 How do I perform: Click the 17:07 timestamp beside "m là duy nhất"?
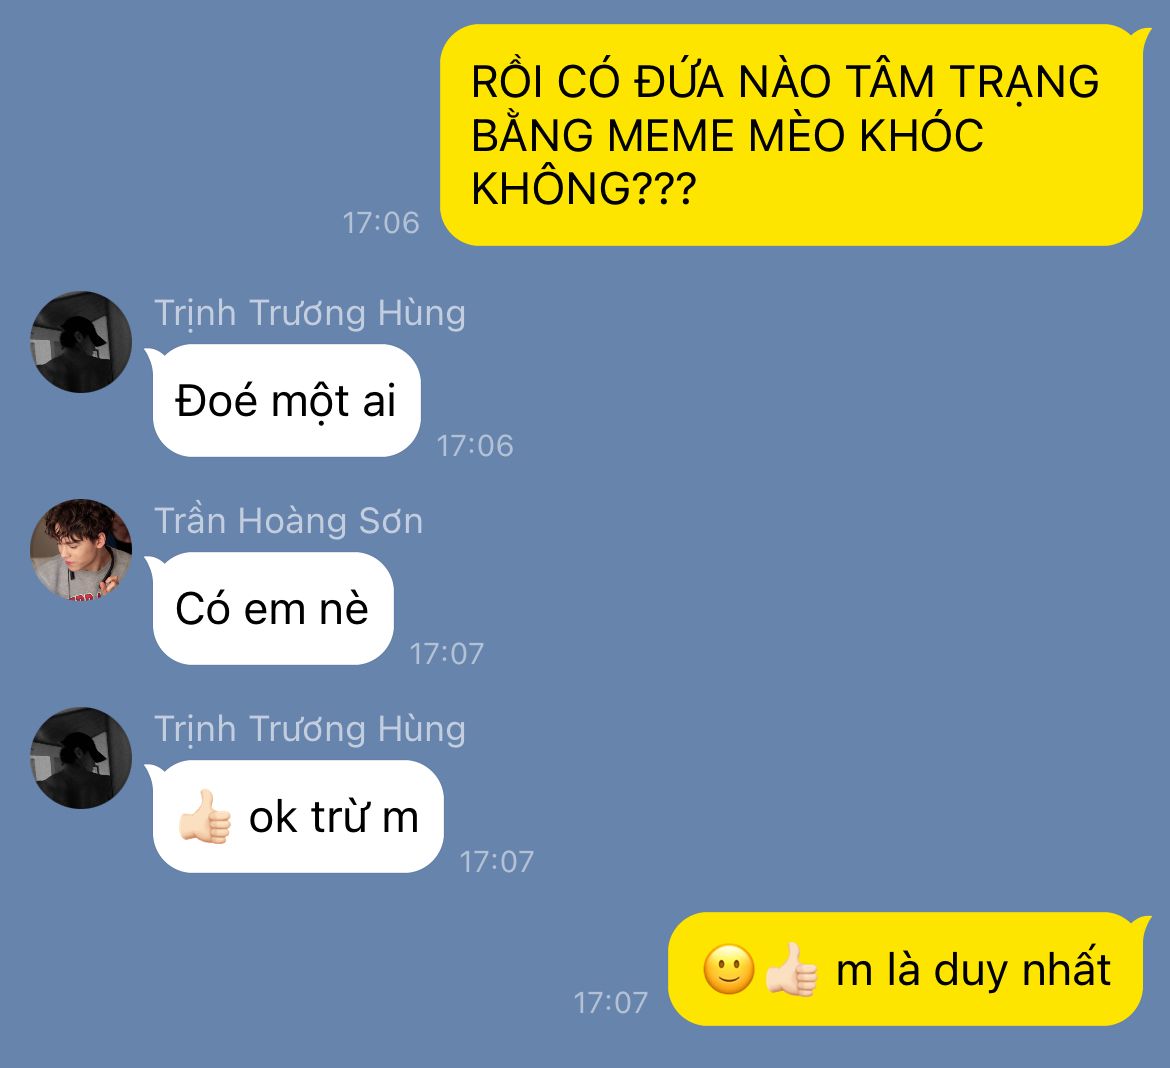click(x=610, y=1003)
